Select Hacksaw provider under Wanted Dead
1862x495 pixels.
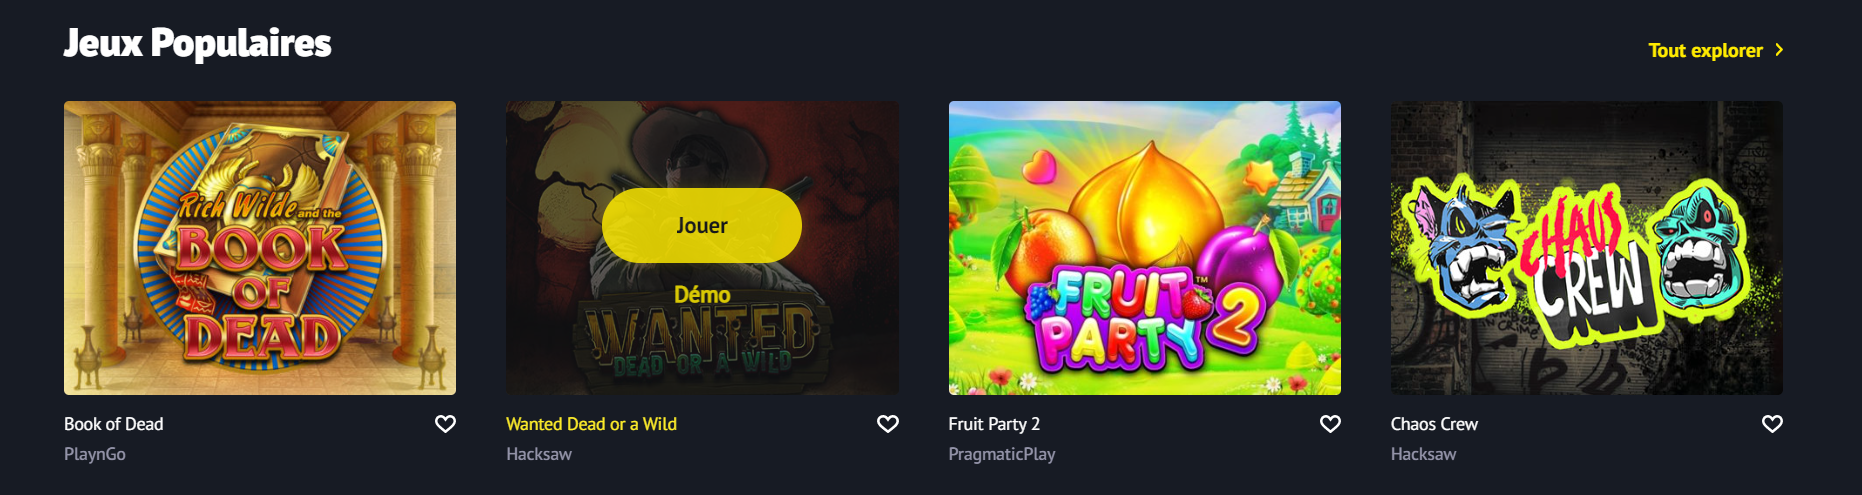(539, 454)
